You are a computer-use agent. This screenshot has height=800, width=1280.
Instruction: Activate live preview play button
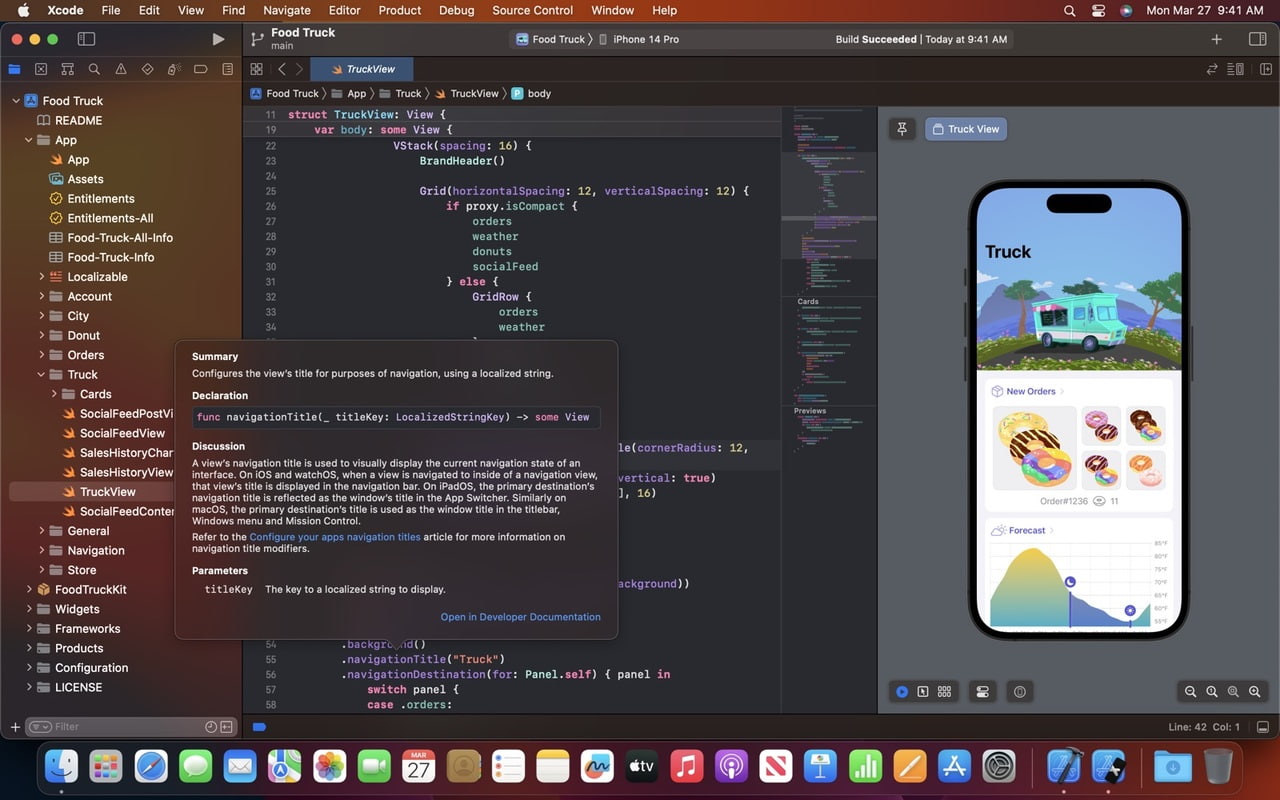coord(903,691)
